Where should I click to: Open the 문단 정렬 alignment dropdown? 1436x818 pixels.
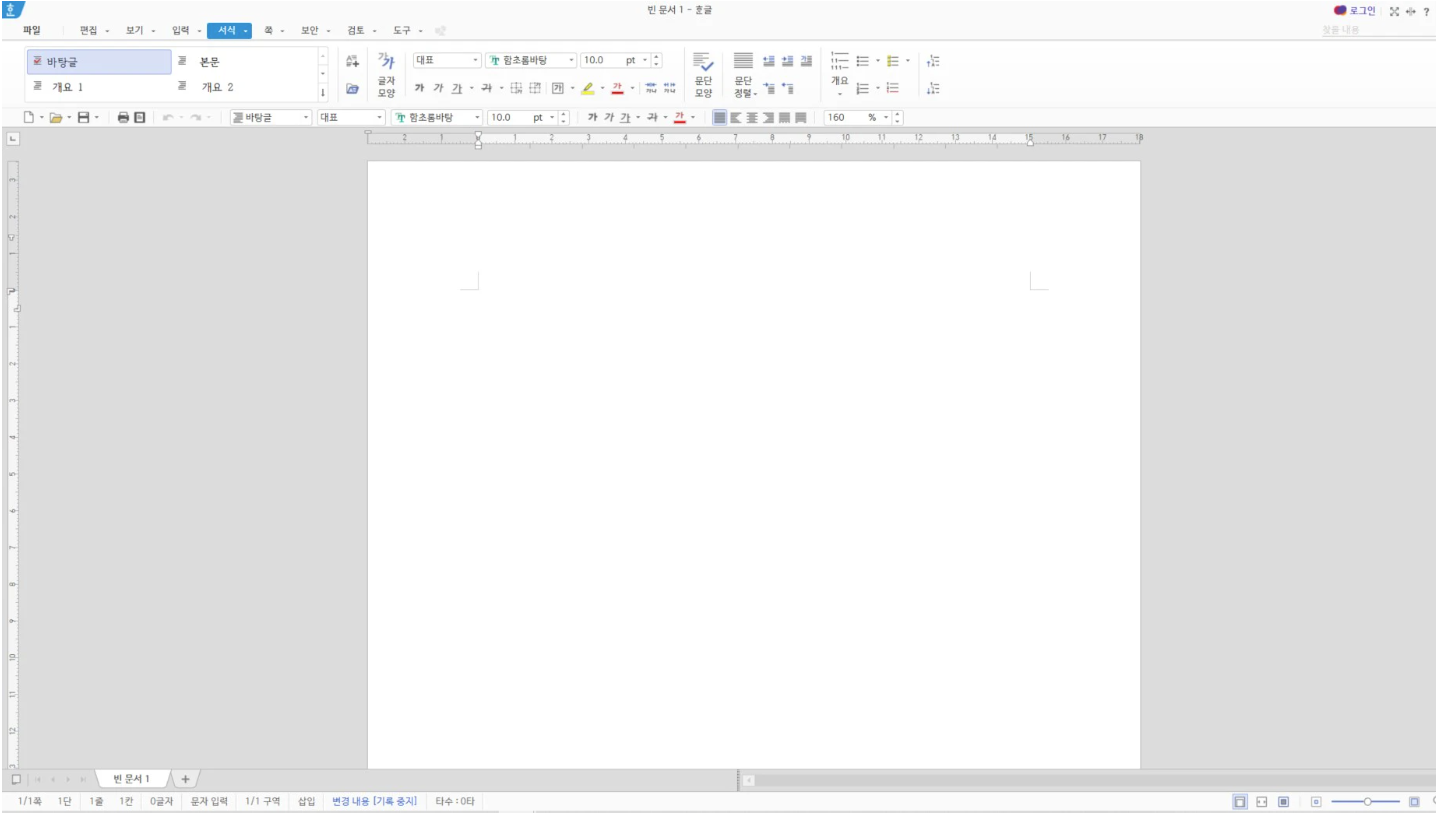(x=743, y=86)
